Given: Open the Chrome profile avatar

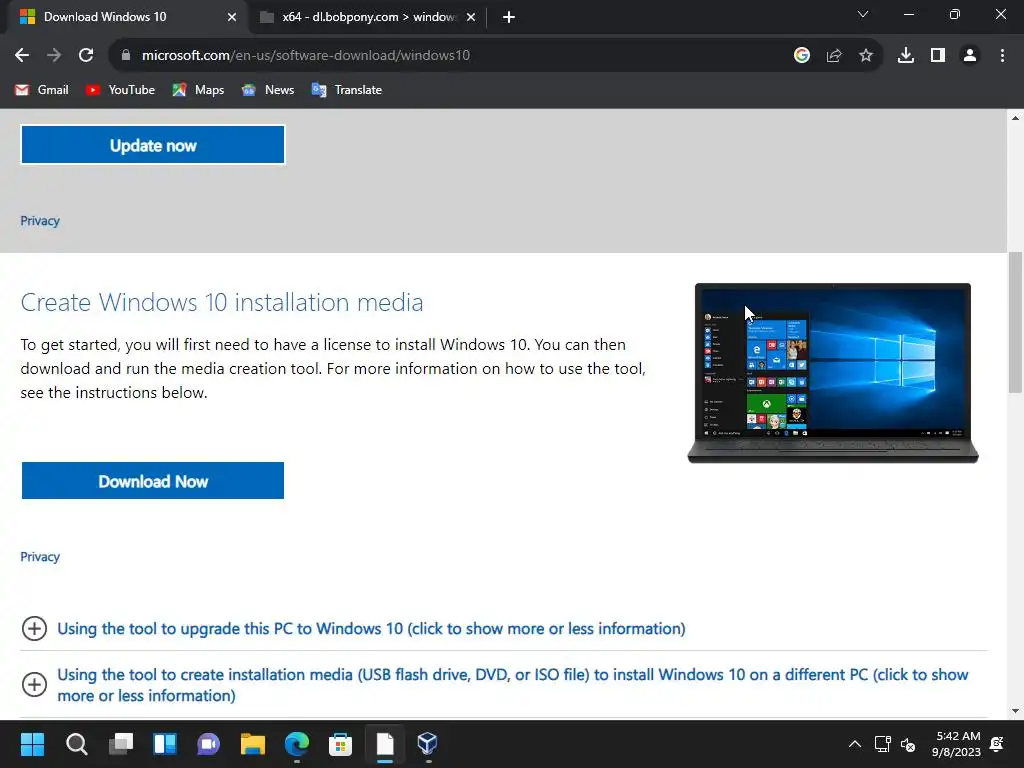Looking at the screenshot, I should [970, 56].
